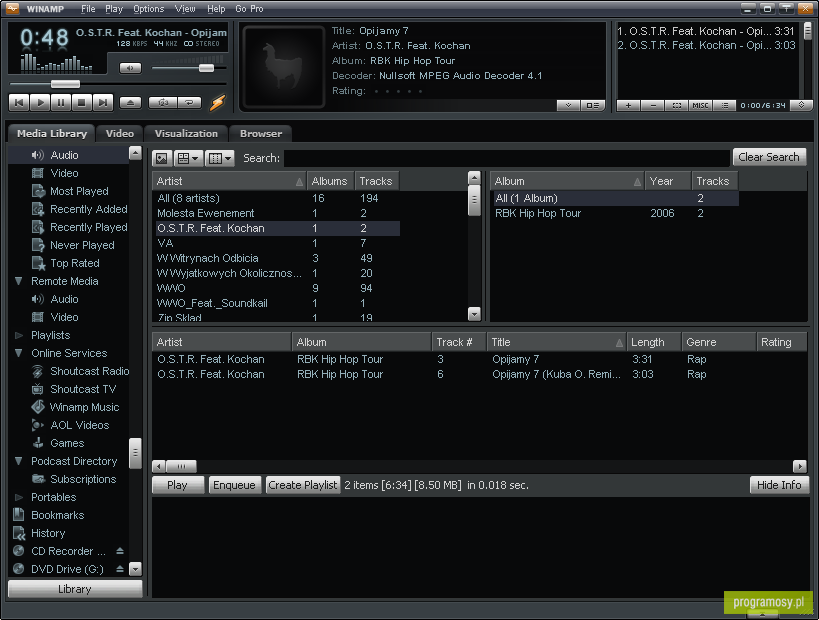Skip to next track

click(103, 102)
